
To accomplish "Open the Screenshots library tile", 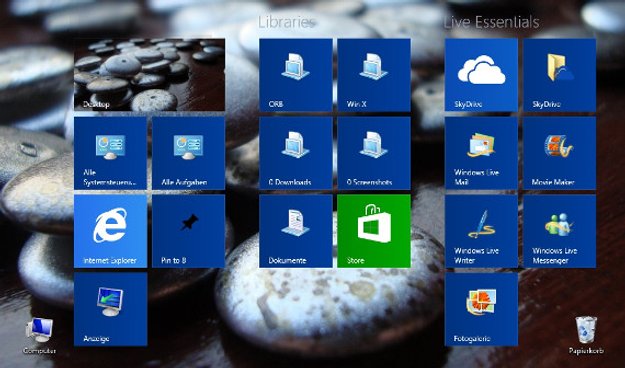I will click(374, 153).
